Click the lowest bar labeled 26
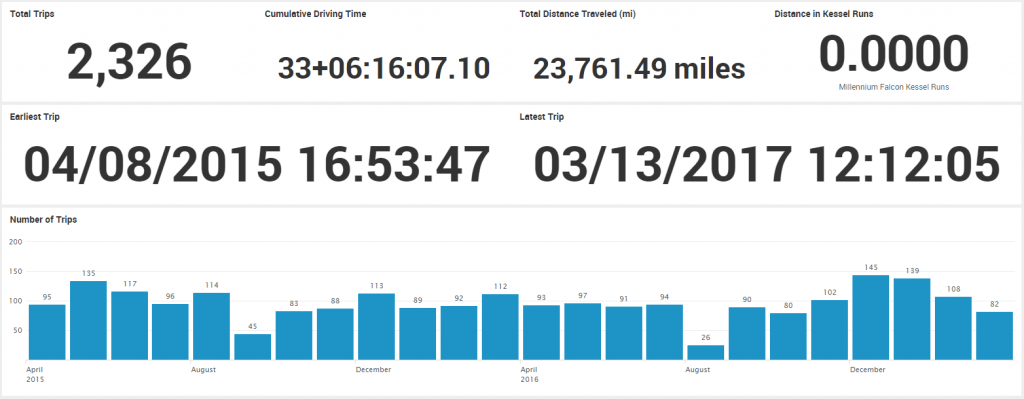This screenshot has width=1024, height=399. [x=706, y=353]
